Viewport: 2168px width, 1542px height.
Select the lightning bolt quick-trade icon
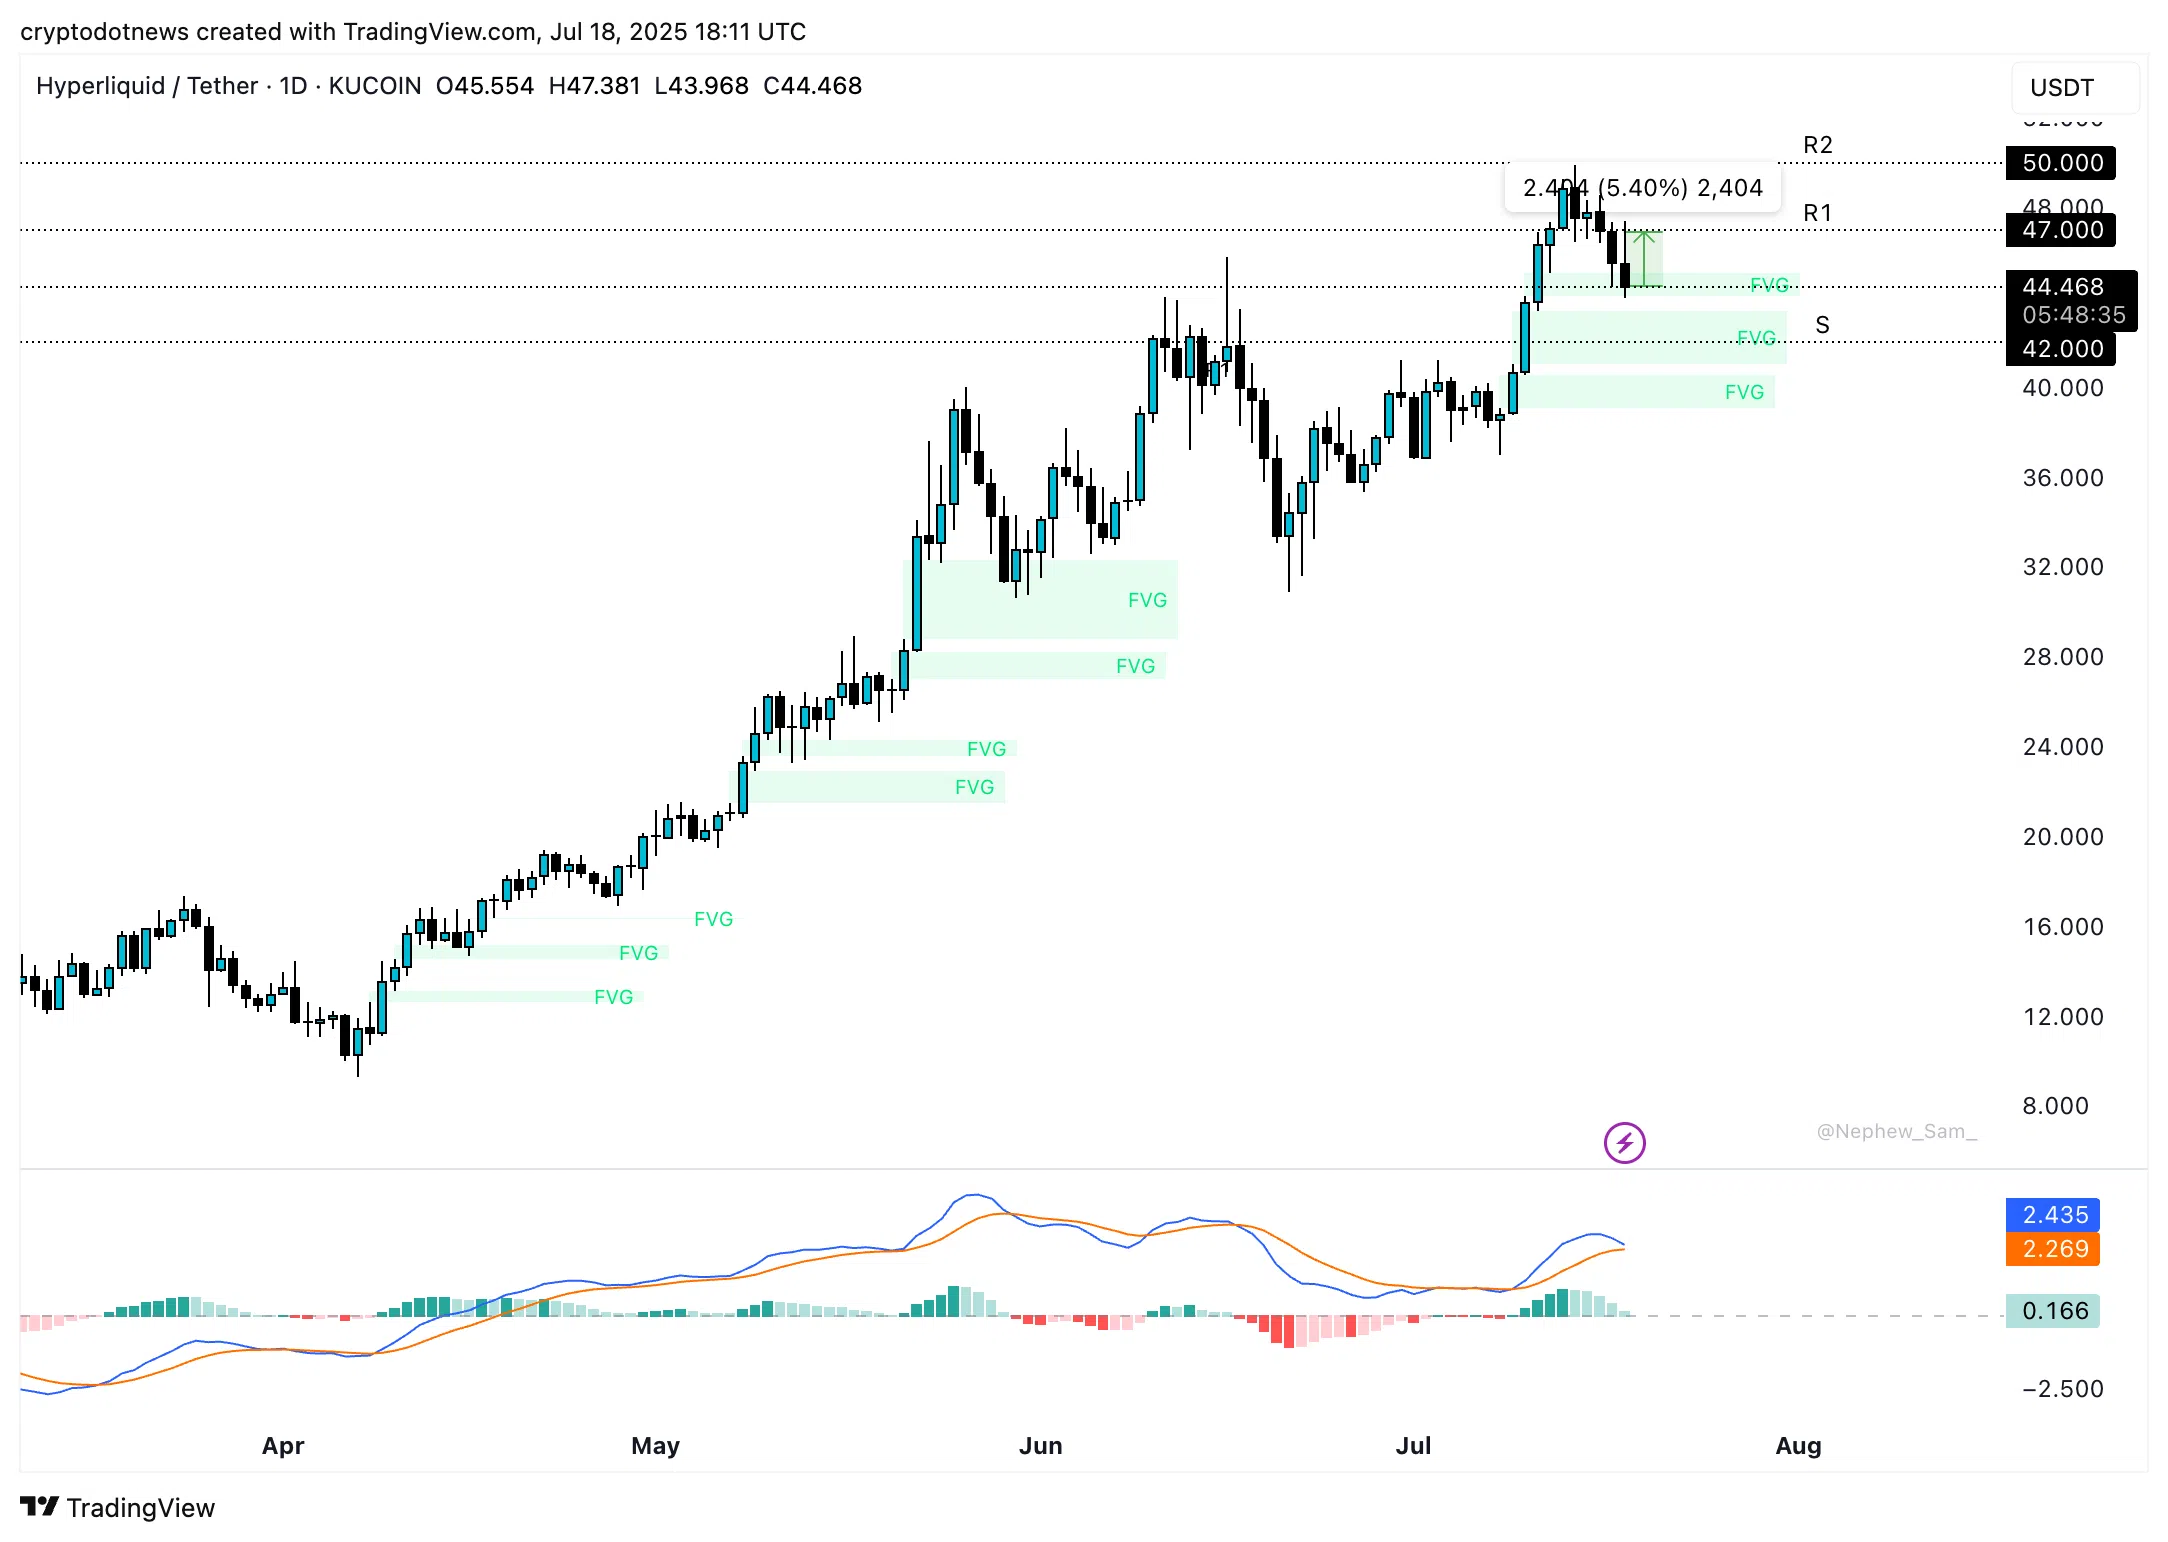click(x=1625, y=1143)
